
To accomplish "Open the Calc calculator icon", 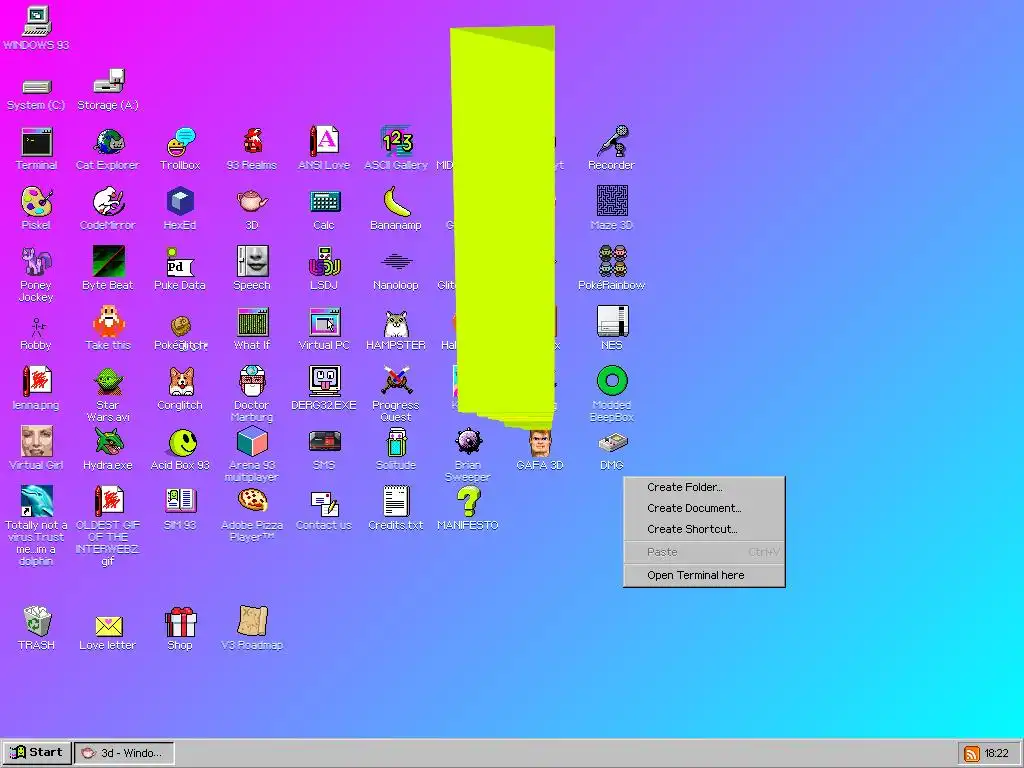I will (324, 202).
